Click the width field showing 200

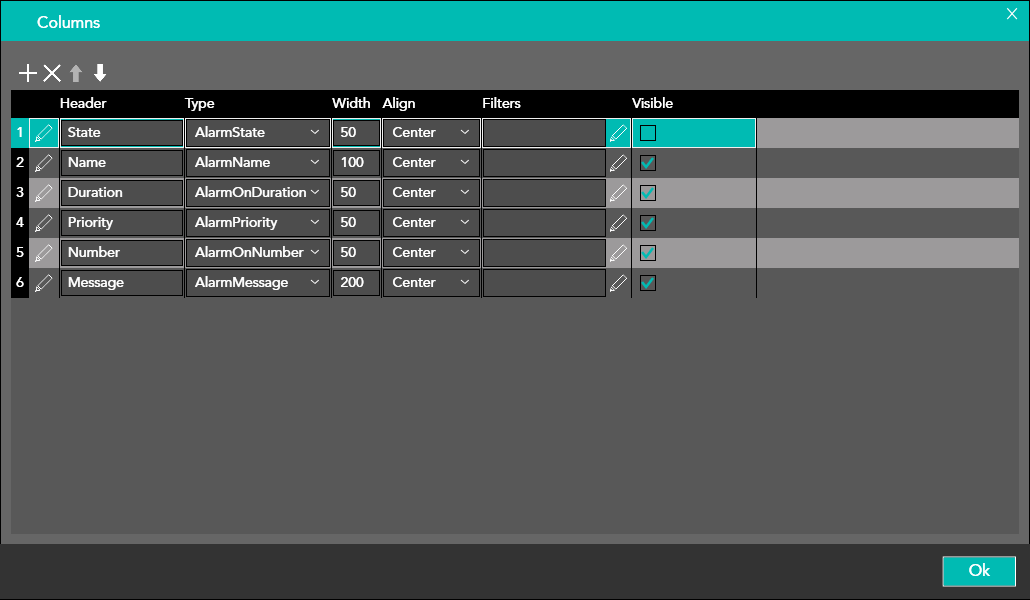[356, 283]
